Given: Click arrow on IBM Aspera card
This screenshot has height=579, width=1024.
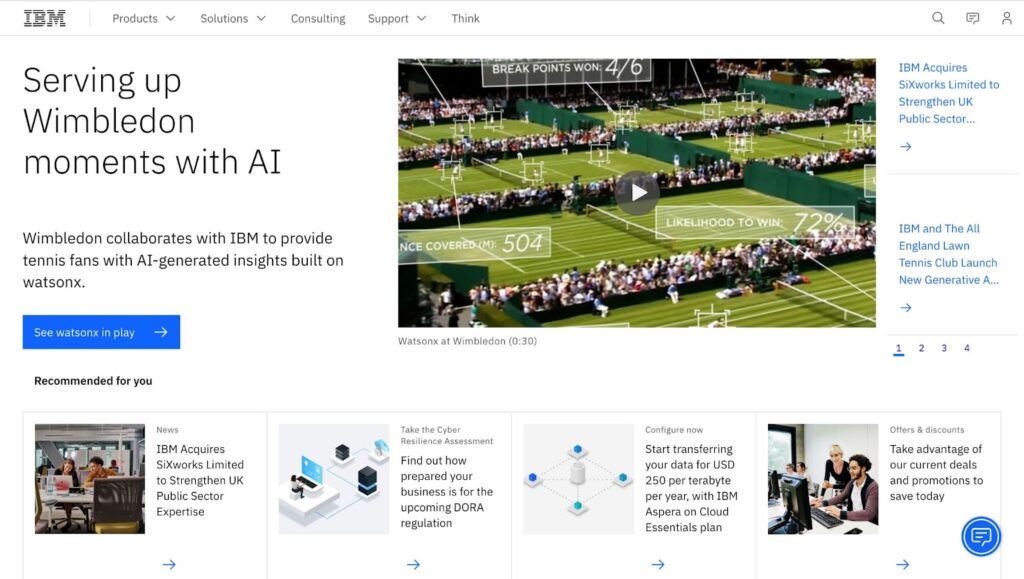Looking at the screenshot, I should [x=658, y=565].
